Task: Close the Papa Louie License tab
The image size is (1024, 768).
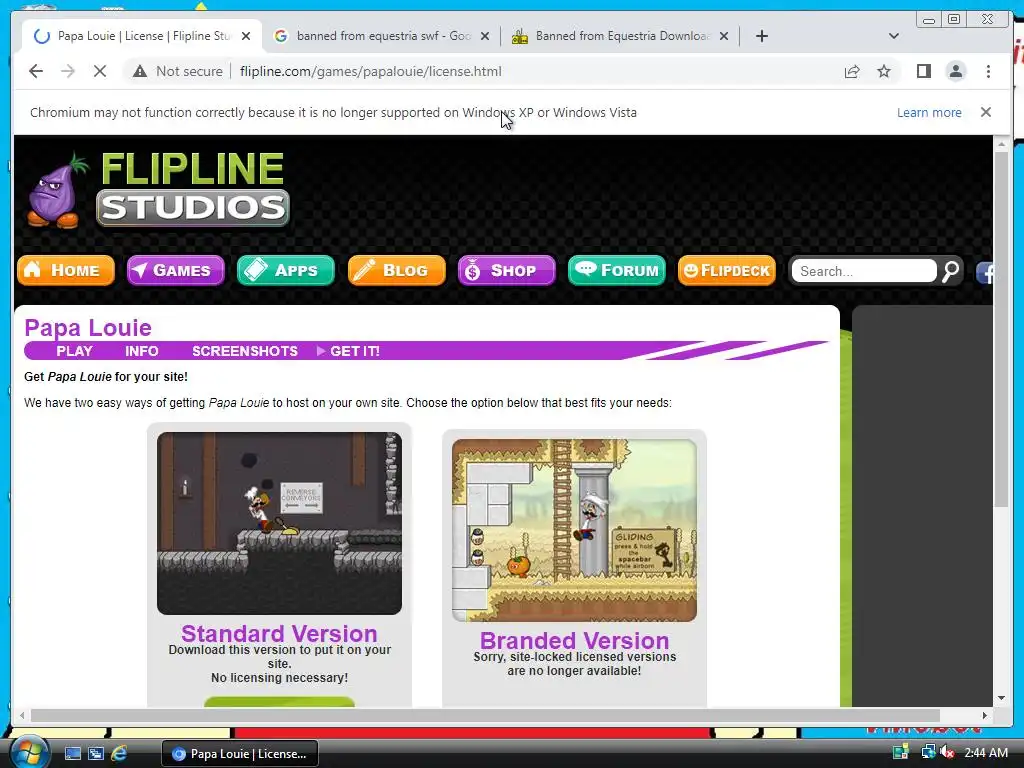Action: pyautogui.click(x=246, y=36)
